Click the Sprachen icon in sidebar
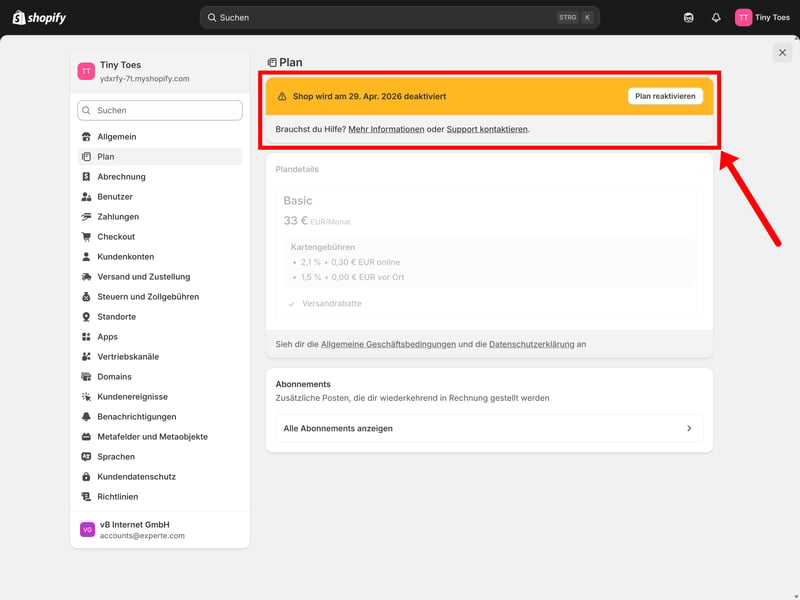 tap(87, 457)
